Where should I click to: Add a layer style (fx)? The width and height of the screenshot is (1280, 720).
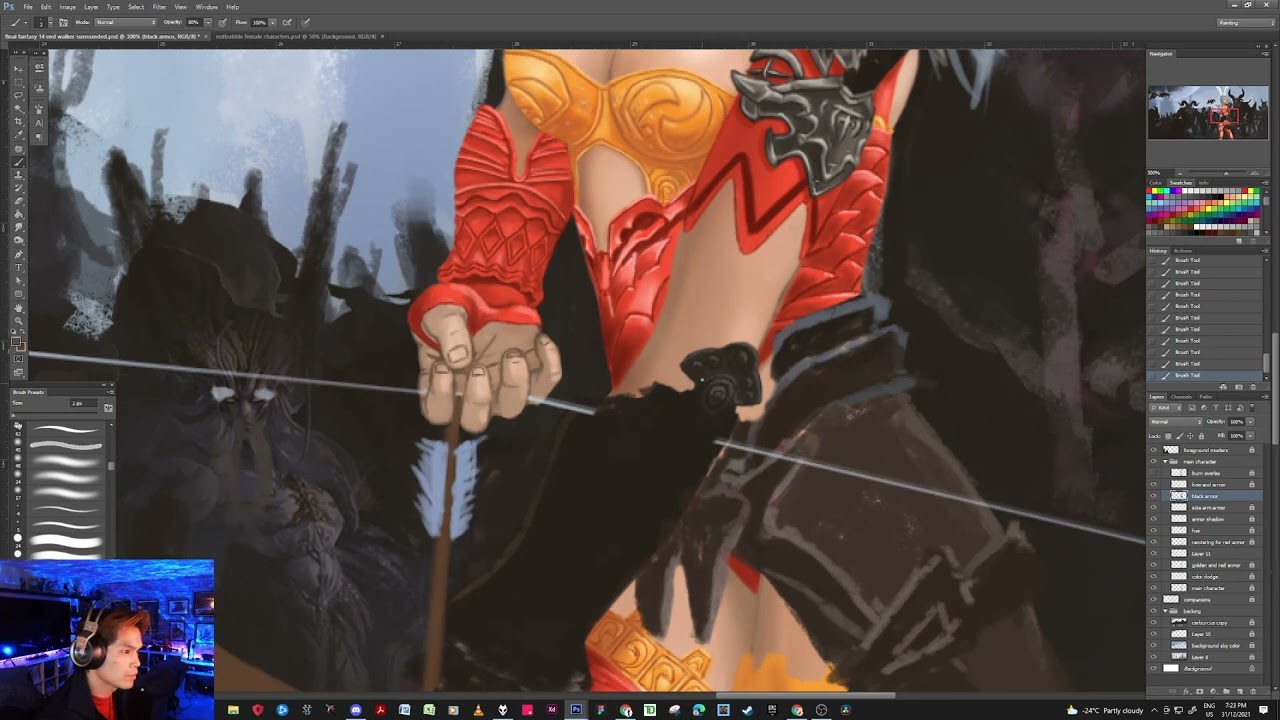click(x=1187, y=691)
